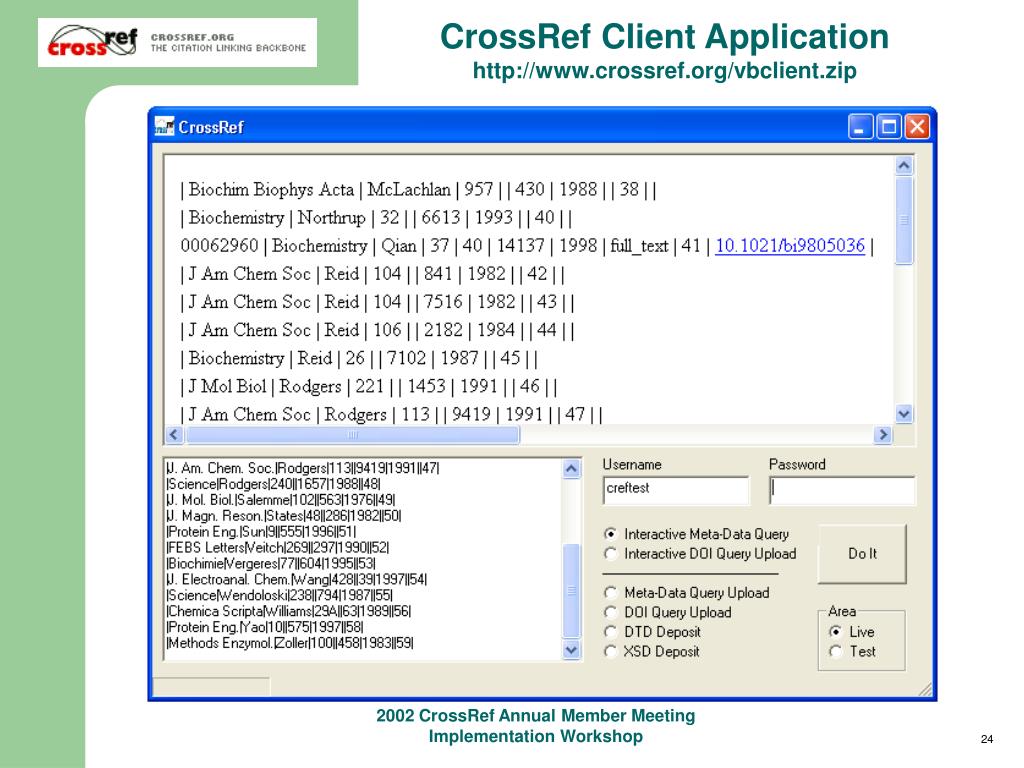Viewport: 1024px width, 768px height.
Task: Click the J. Am. Chem. Soc. Rodgers query line
Action: coord(303,468)
